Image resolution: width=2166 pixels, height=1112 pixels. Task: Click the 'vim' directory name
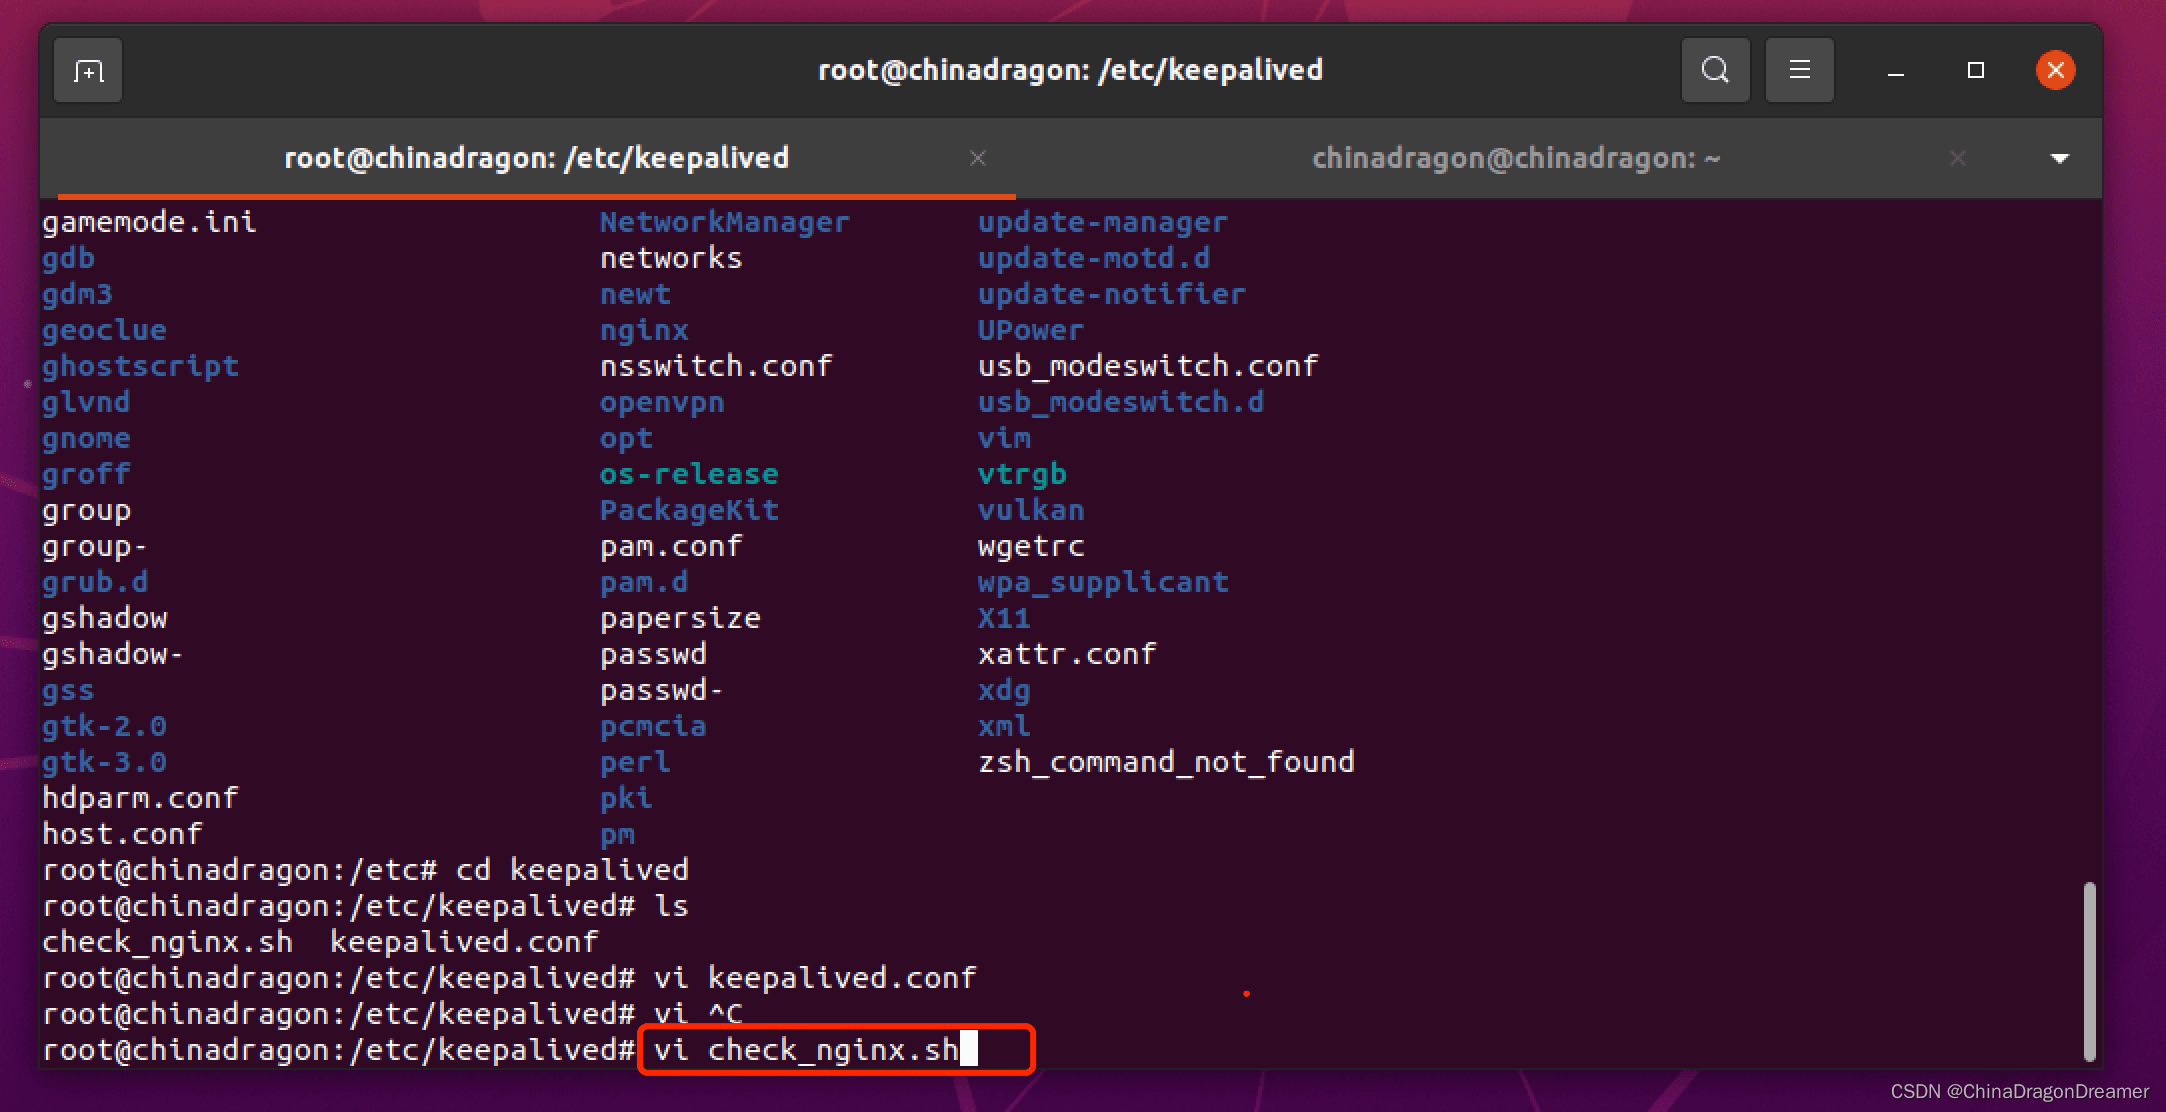coord(1004,438)
